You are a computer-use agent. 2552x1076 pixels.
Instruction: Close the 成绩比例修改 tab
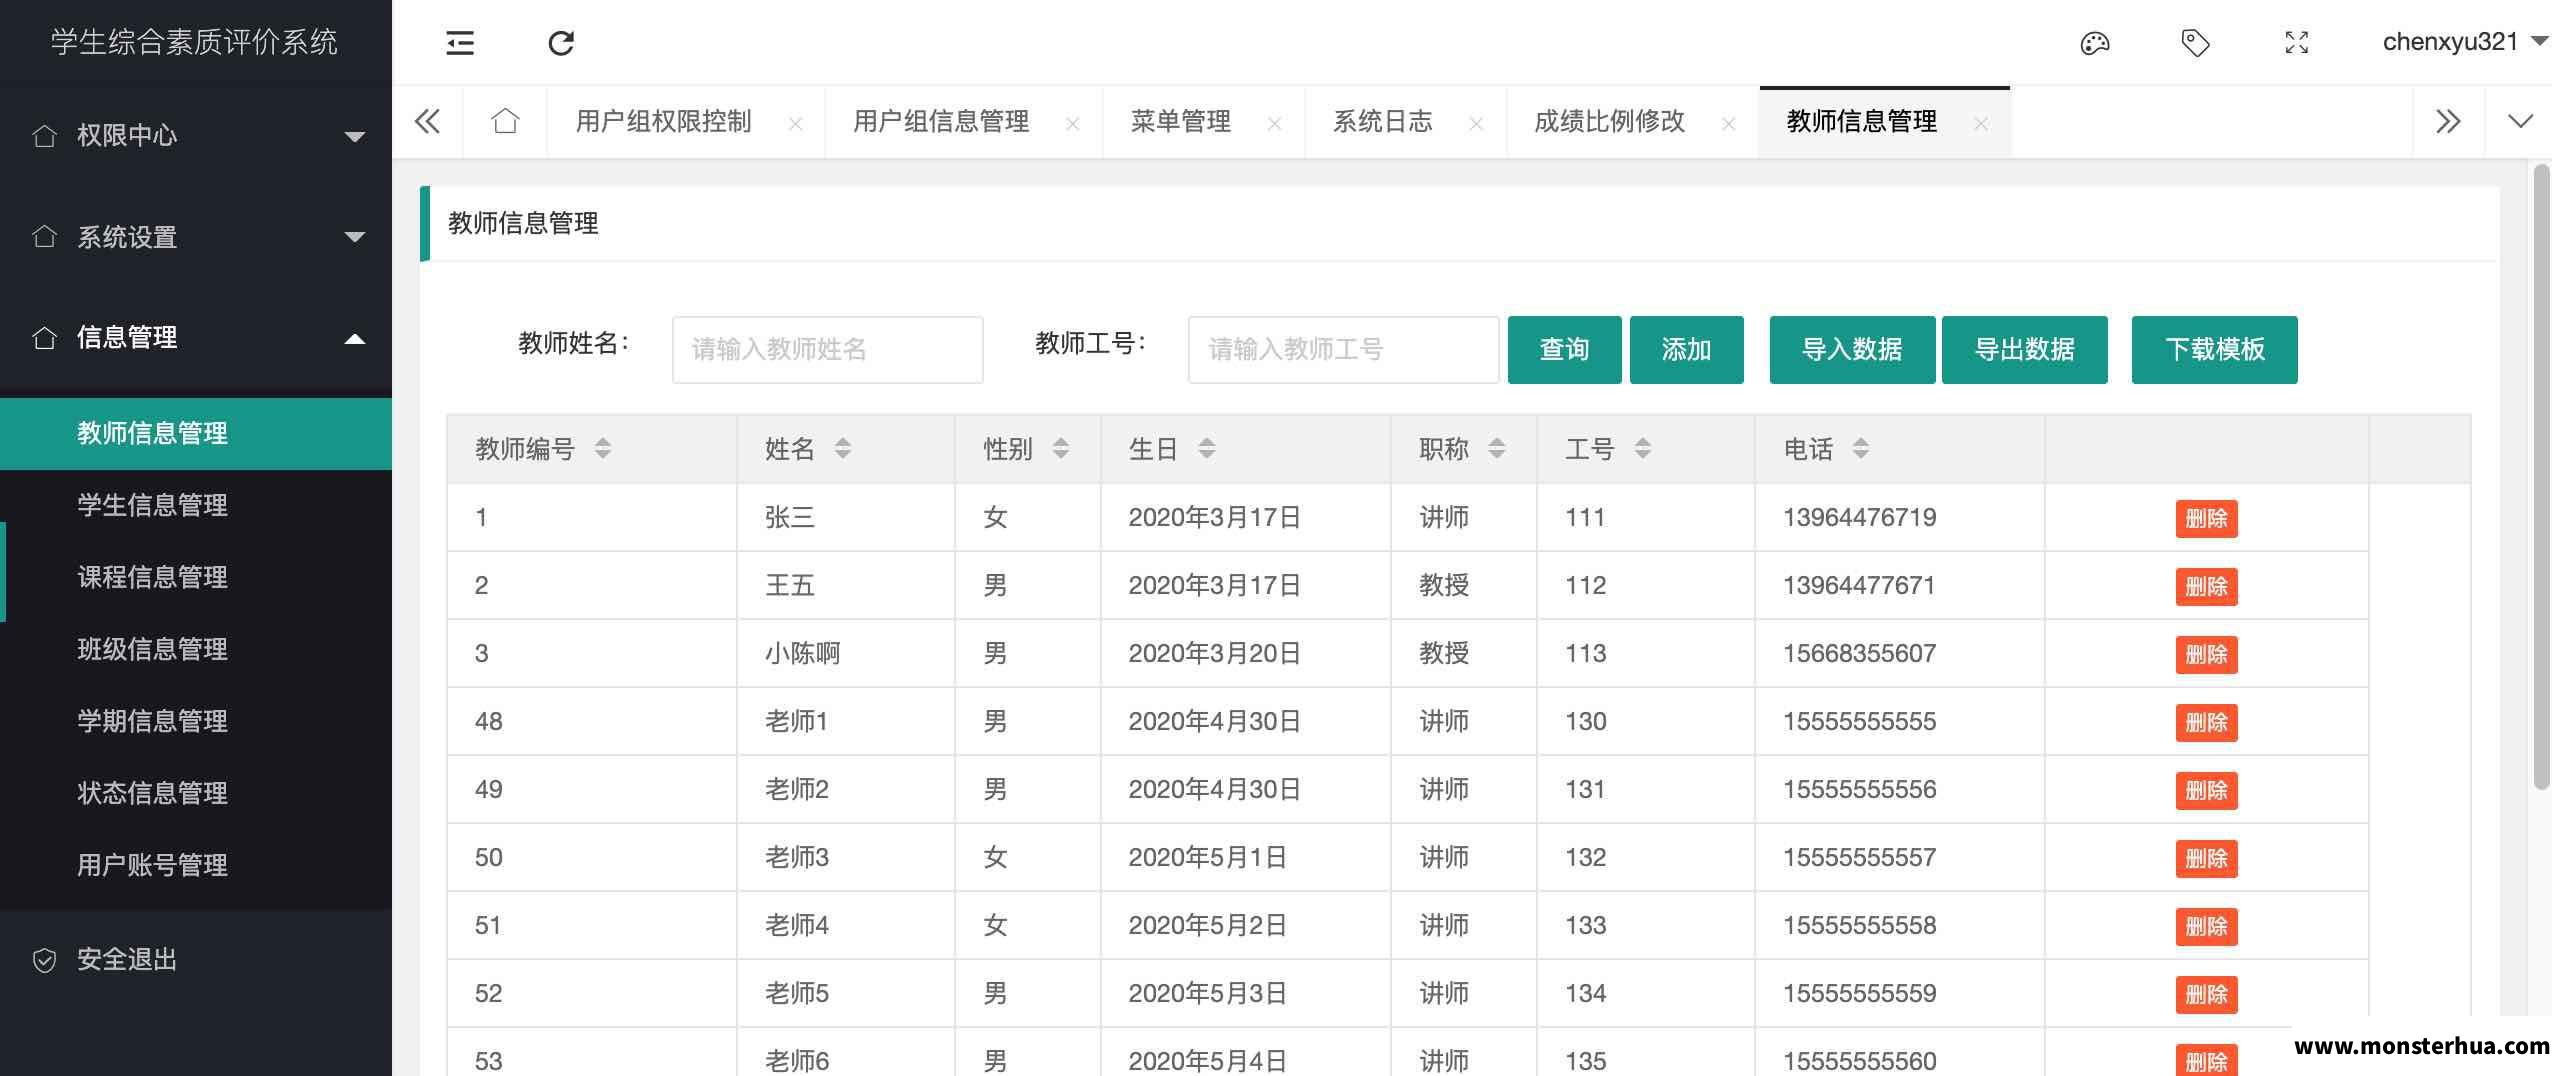click(x=1728, y=124)
